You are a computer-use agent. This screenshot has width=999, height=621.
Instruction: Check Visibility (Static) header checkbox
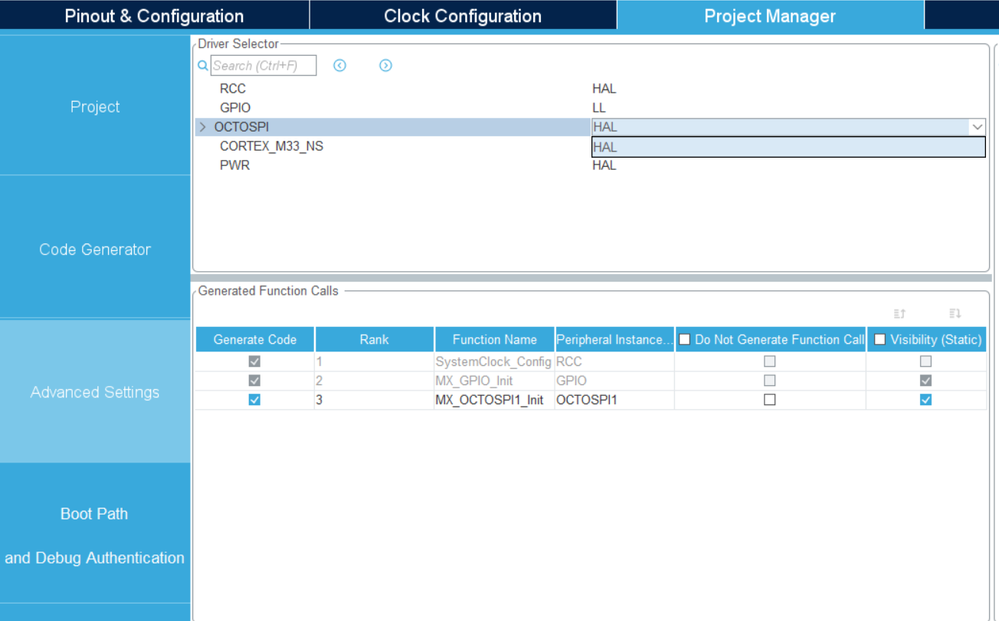tap(880, 339)
